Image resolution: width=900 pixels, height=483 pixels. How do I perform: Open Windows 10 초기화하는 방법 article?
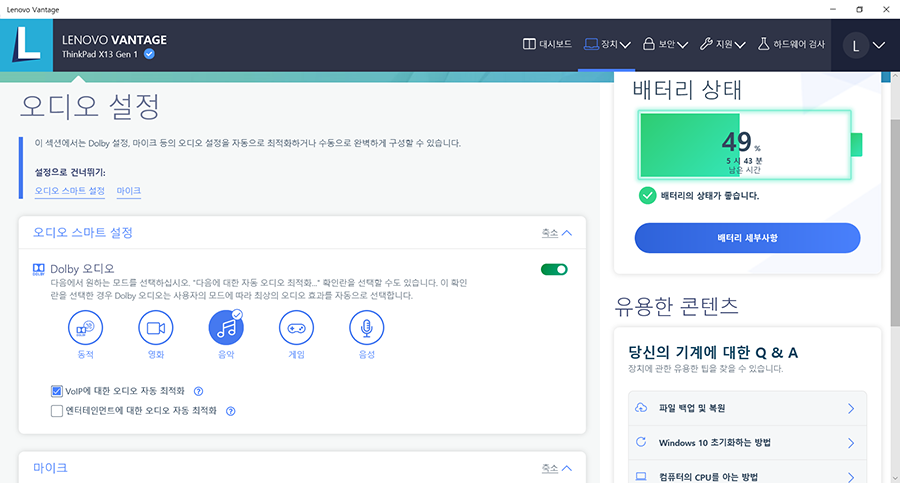click(x=747, y=443)
